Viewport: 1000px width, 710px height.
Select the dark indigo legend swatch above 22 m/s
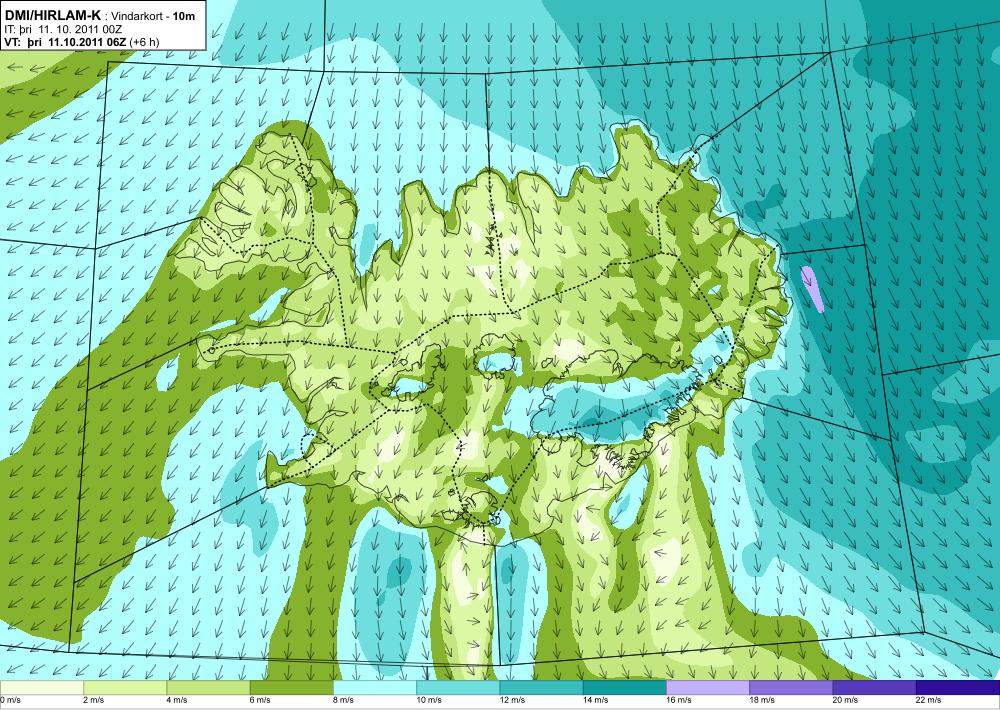(x=958, y=687)
